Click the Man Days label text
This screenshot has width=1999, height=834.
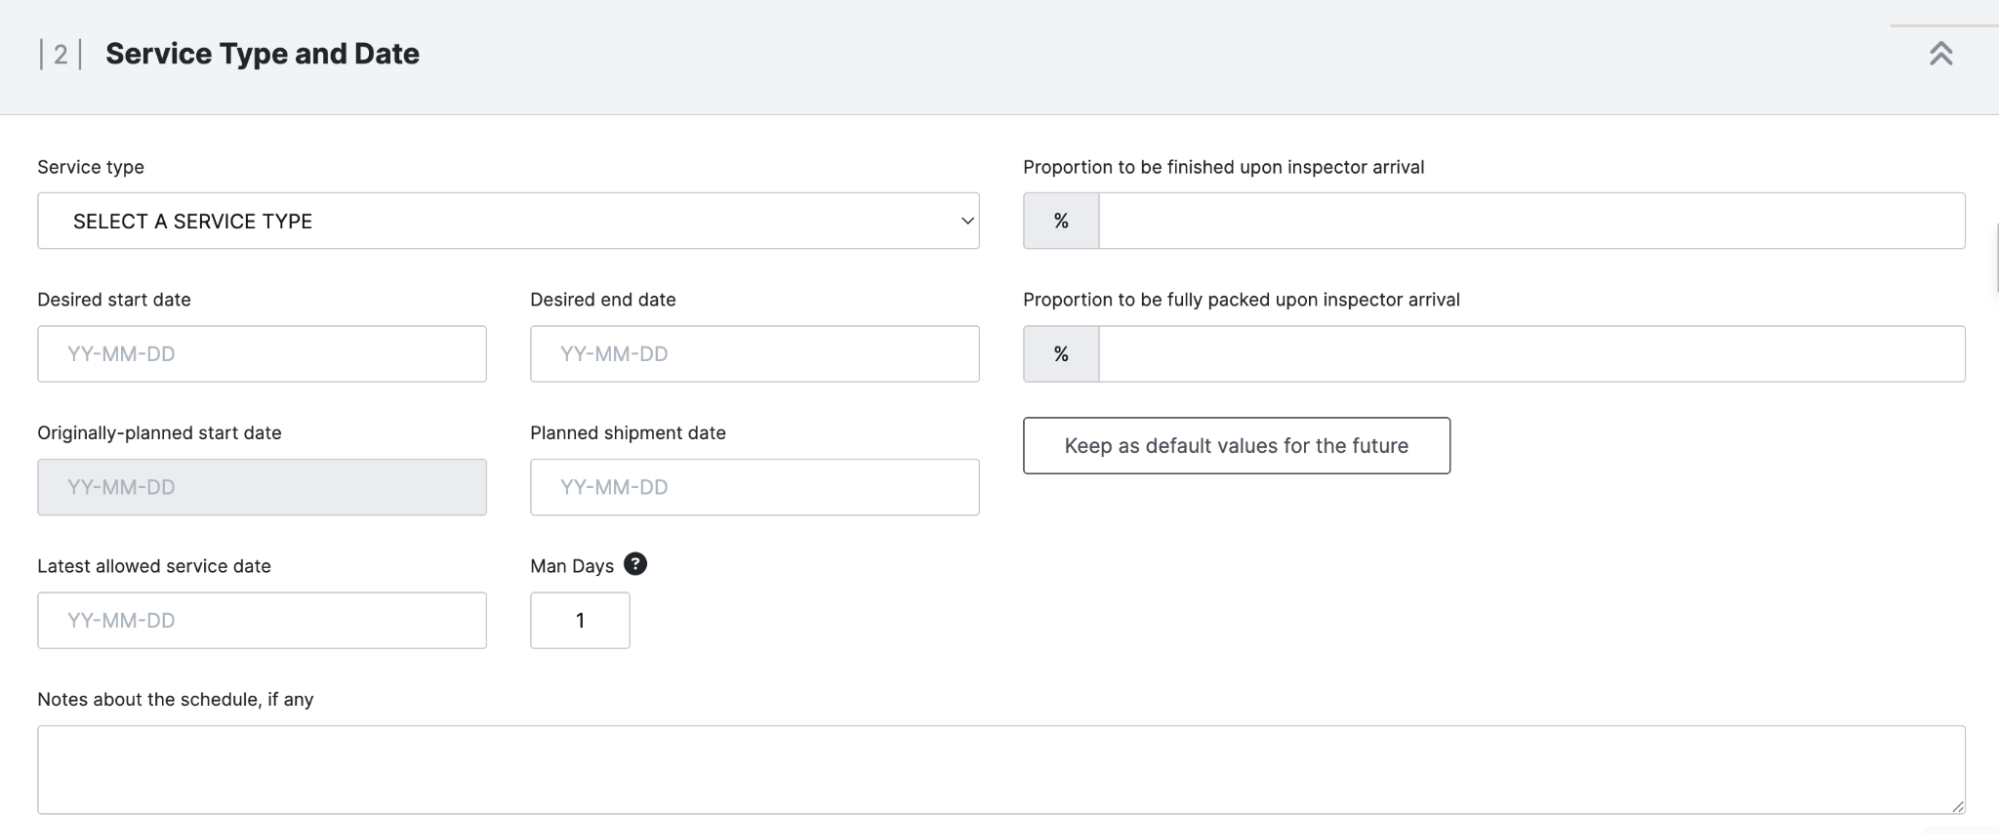[572, 566]
